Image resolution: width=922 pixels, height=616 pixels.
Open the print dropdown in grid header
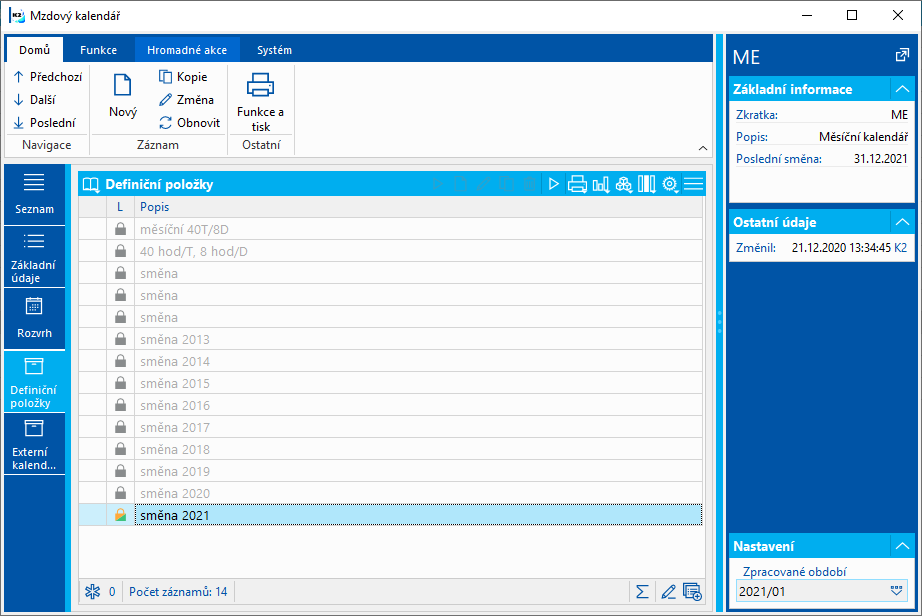tap(577, 184)
